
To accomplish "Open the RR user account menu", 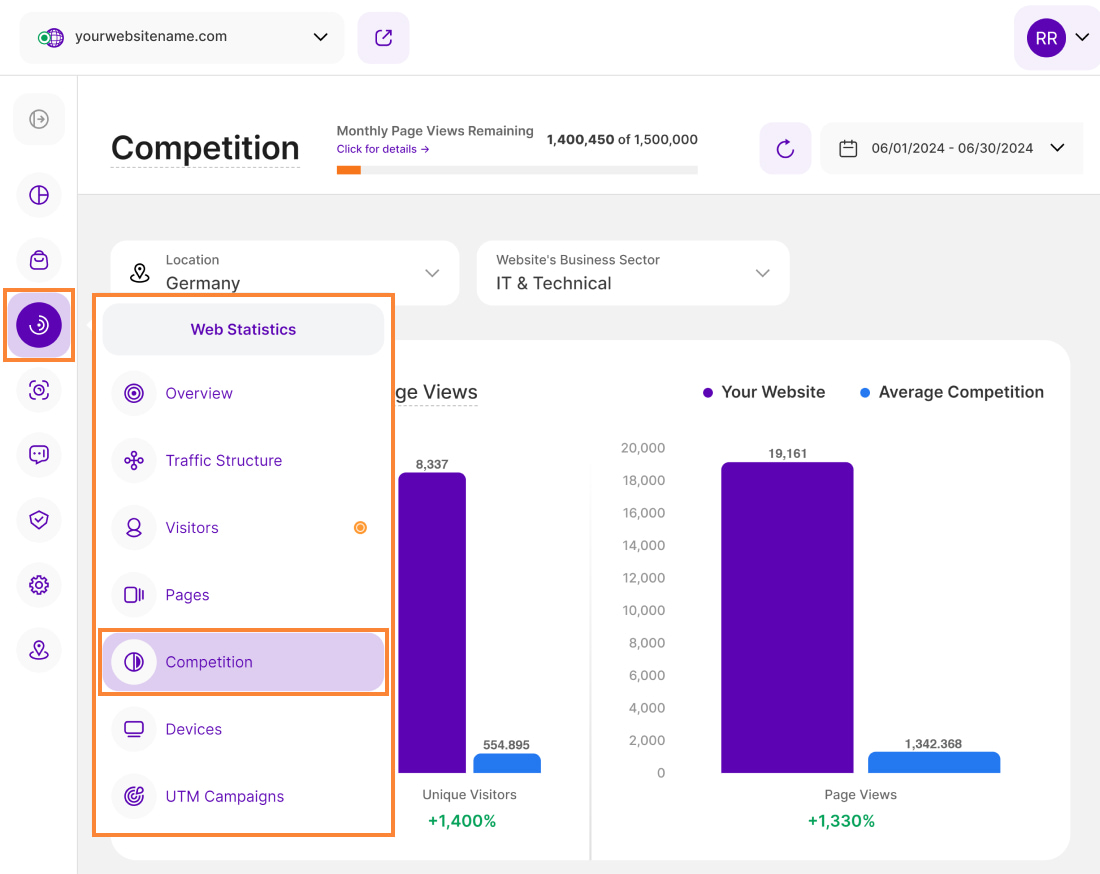I will click(1058, 38).
